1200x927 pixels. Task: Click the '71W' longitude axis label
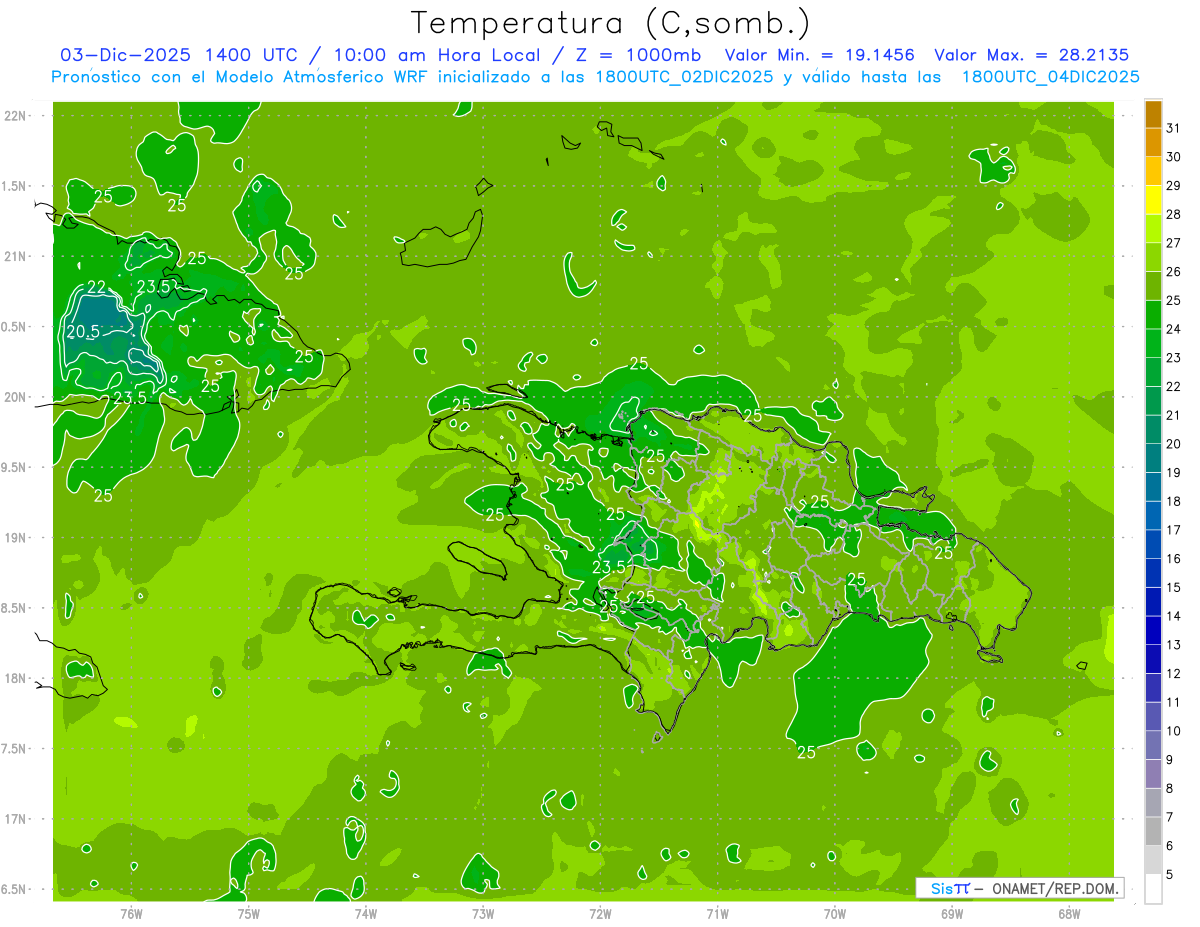[717, 913]
